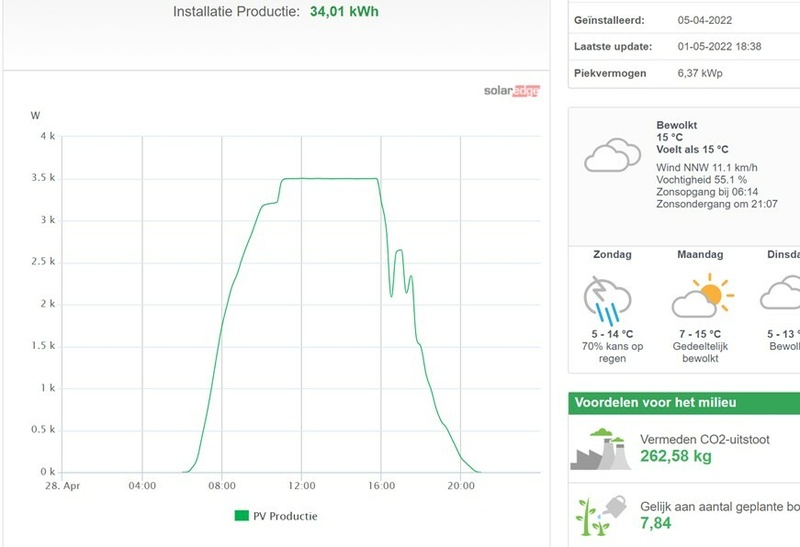Click Voordelen voor het milieu header
The width and height of the screenshot is (800, 547).
pos(655,403)
